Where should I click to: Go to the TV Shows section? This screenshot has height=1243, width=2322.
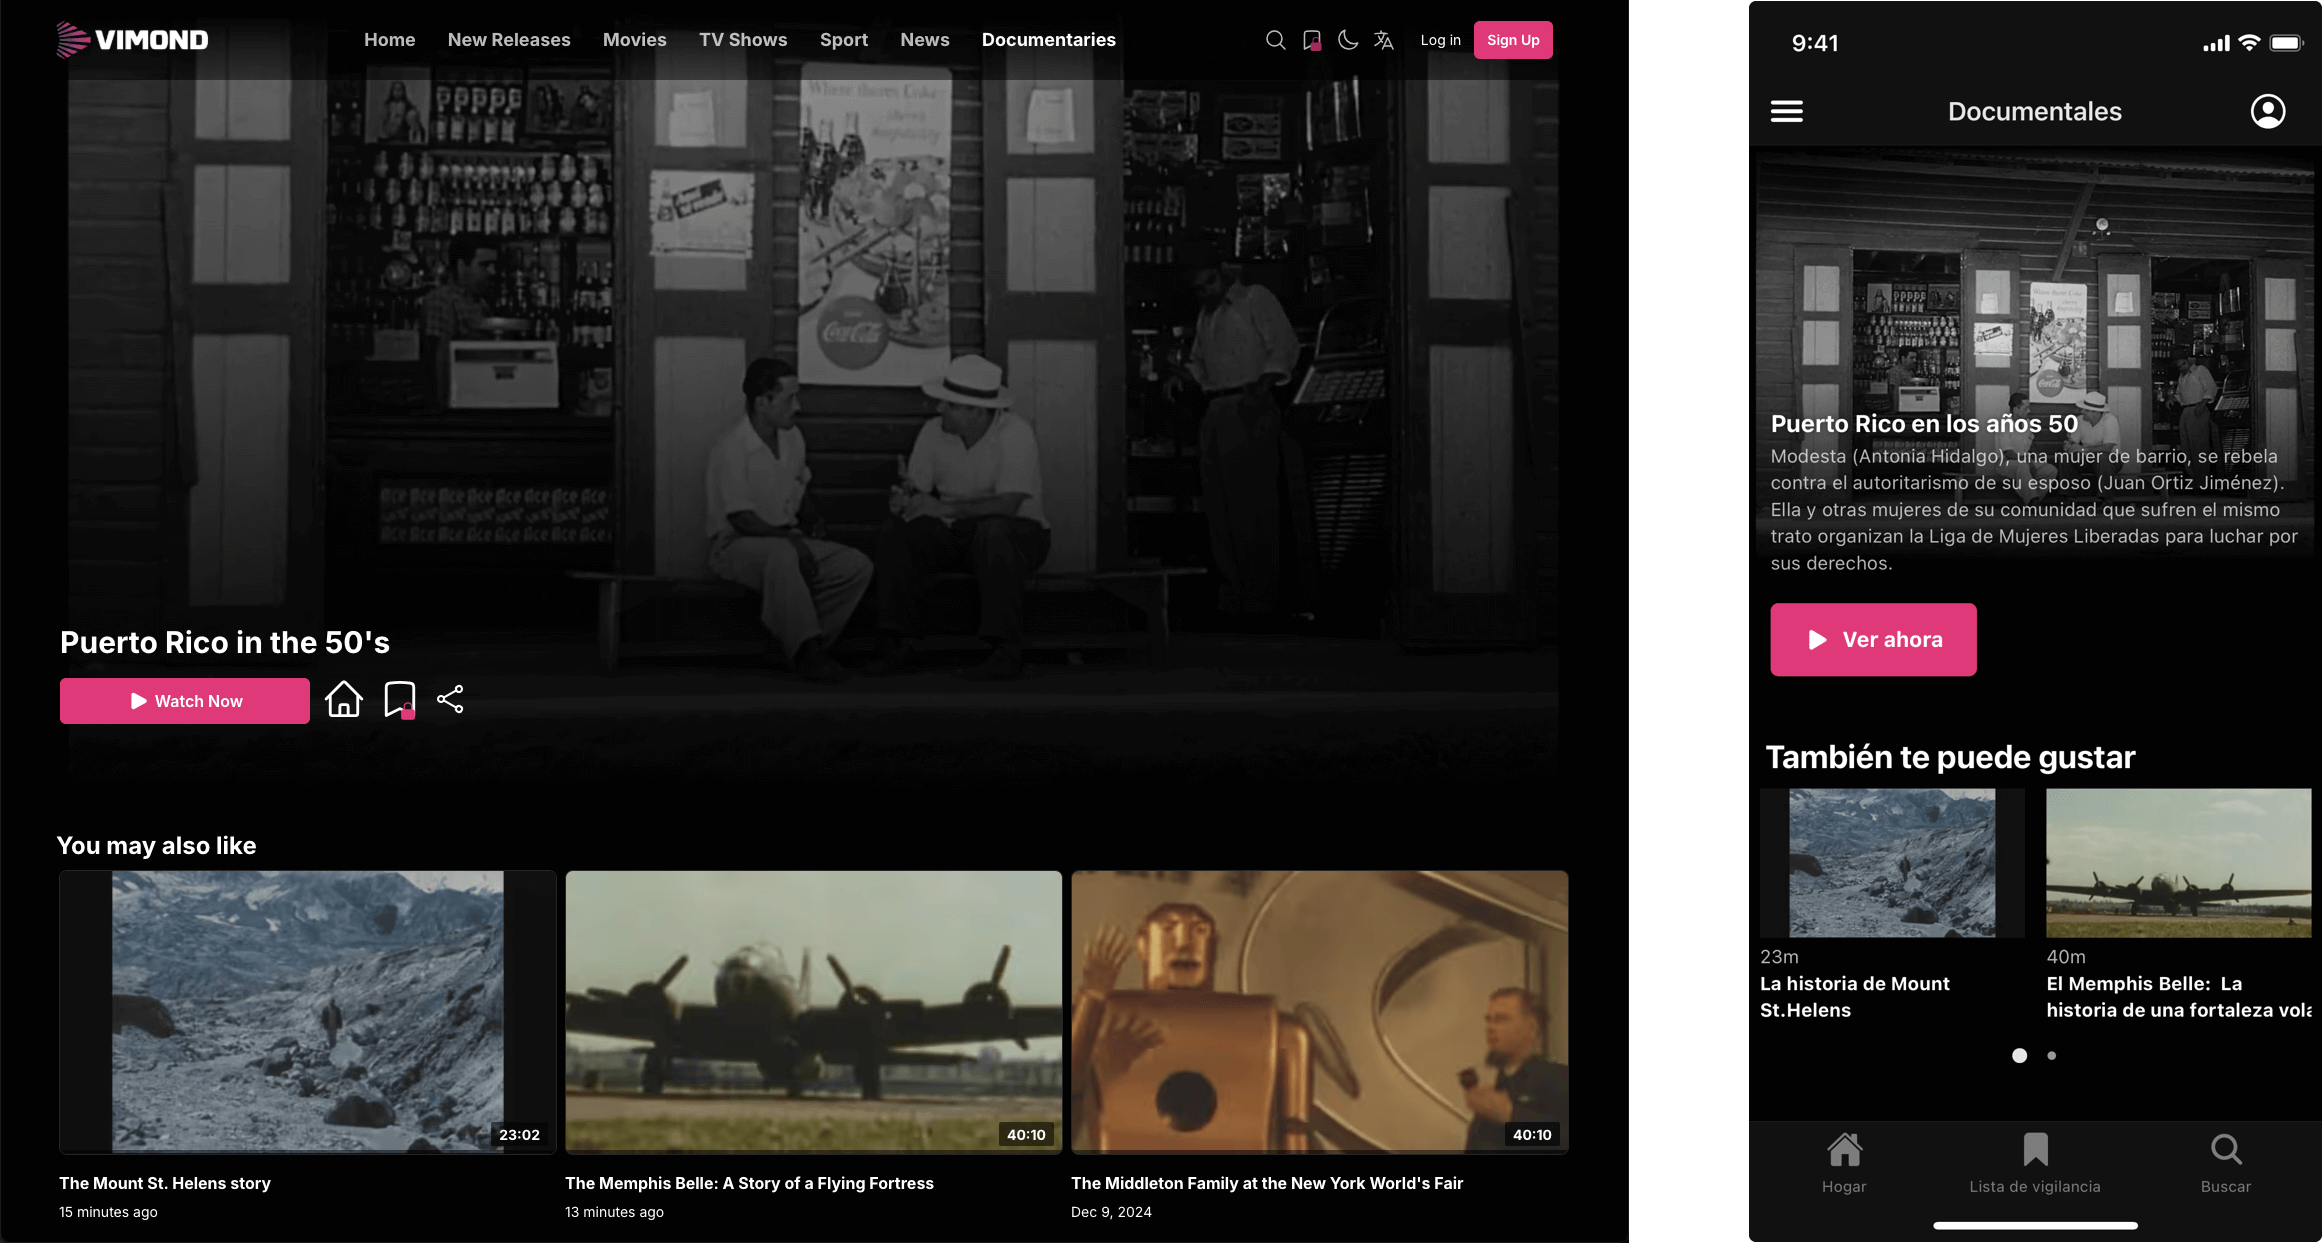click(x=743, y=40)
